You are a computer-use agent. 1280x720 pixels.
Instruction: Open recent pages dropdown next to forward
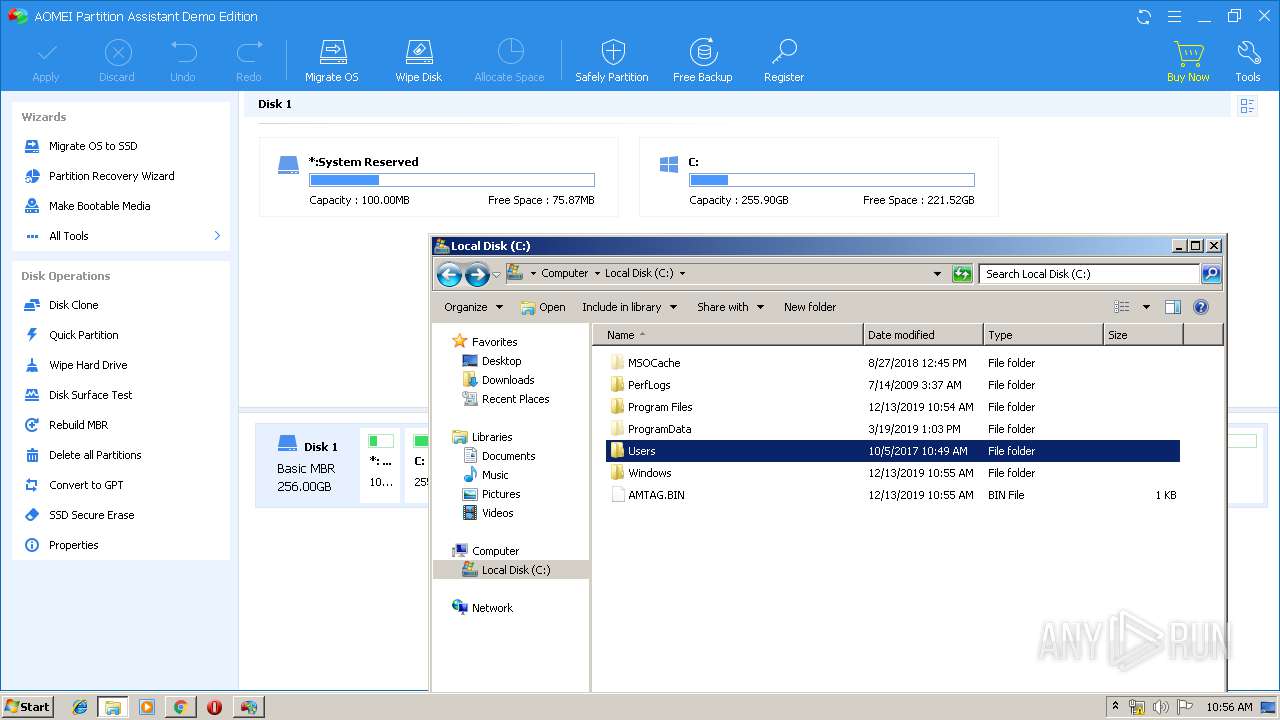[x=497, y=275]
